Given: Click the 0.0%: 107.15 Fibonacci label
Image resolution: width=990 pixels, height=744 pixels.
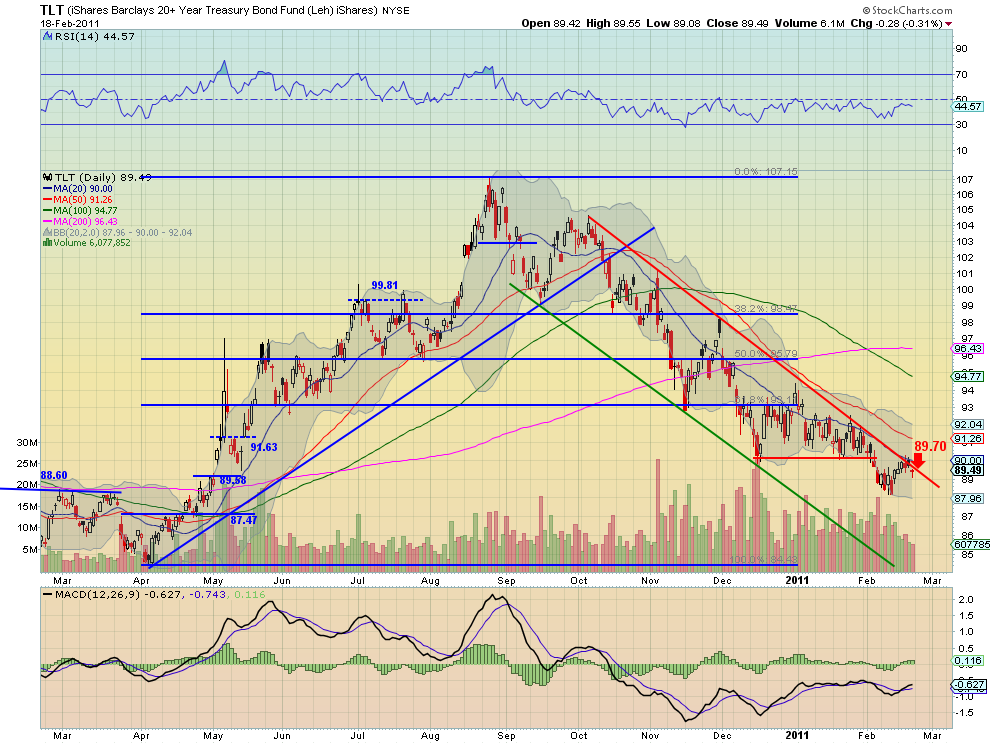Looking at the screenshot, I should pyautogui.click(x=766, y=172).
